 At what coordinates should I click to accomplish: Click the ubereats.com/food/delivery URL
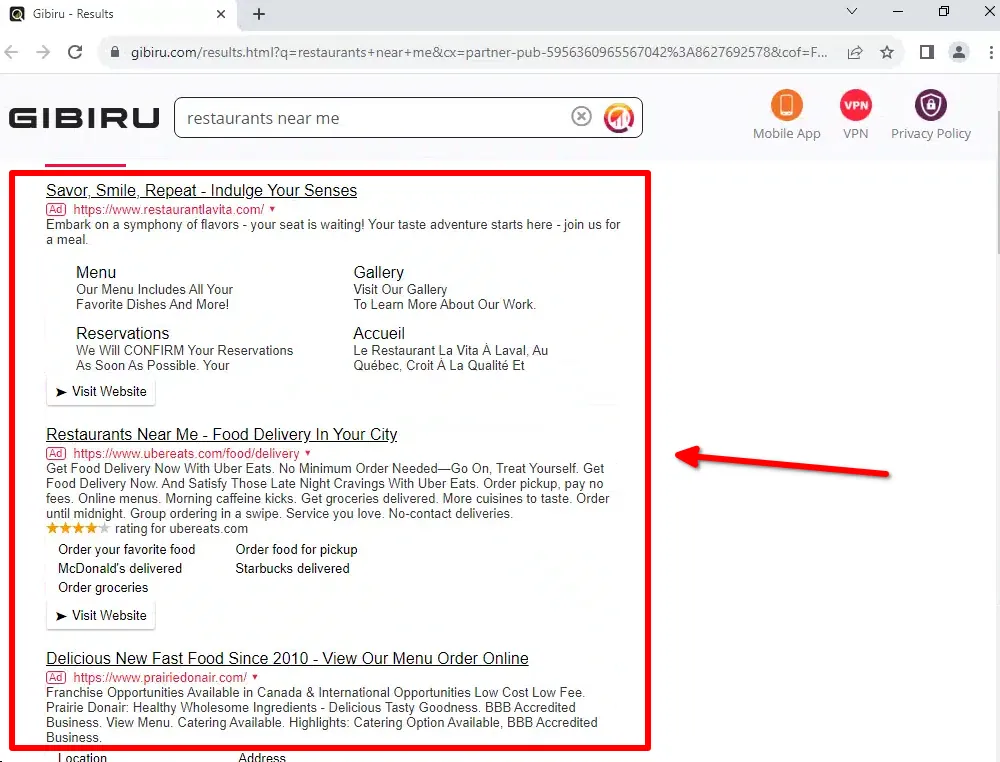pyautogui.click(x=186, y=453)
